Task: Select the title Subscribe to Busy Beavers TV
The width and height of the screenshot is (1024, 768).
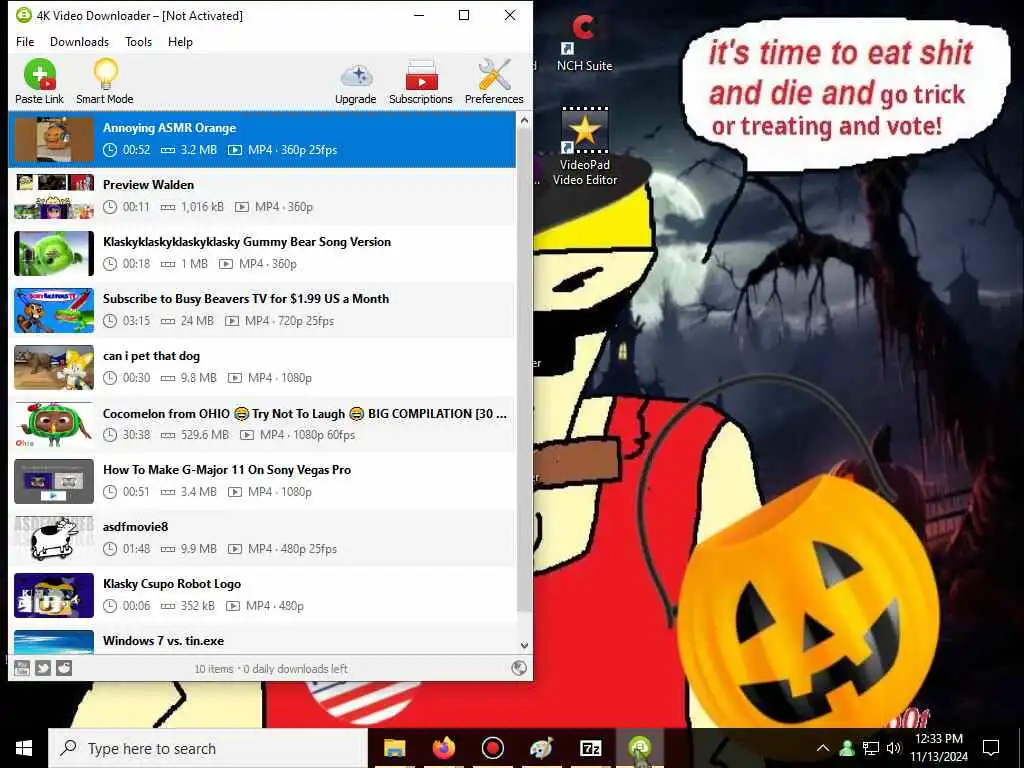Action: 246,299
